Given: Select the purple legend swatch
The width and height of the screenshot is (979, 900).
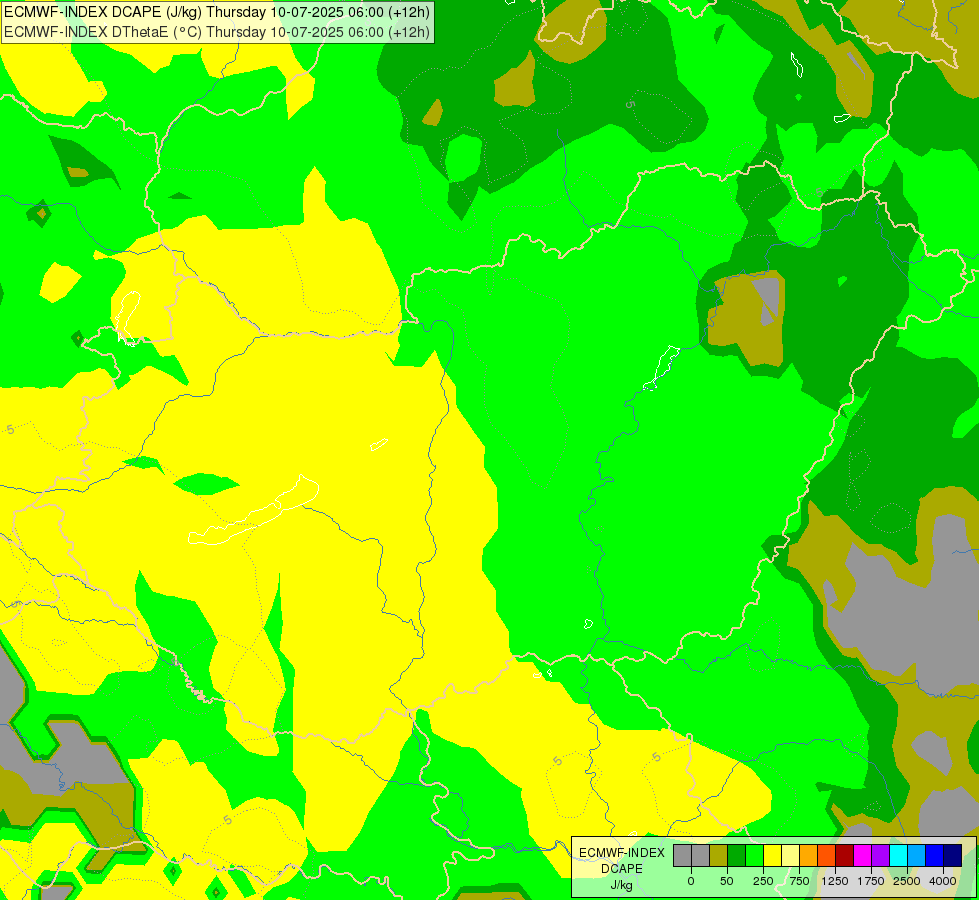Looking at the screenshot, I should tap(880, 855).
